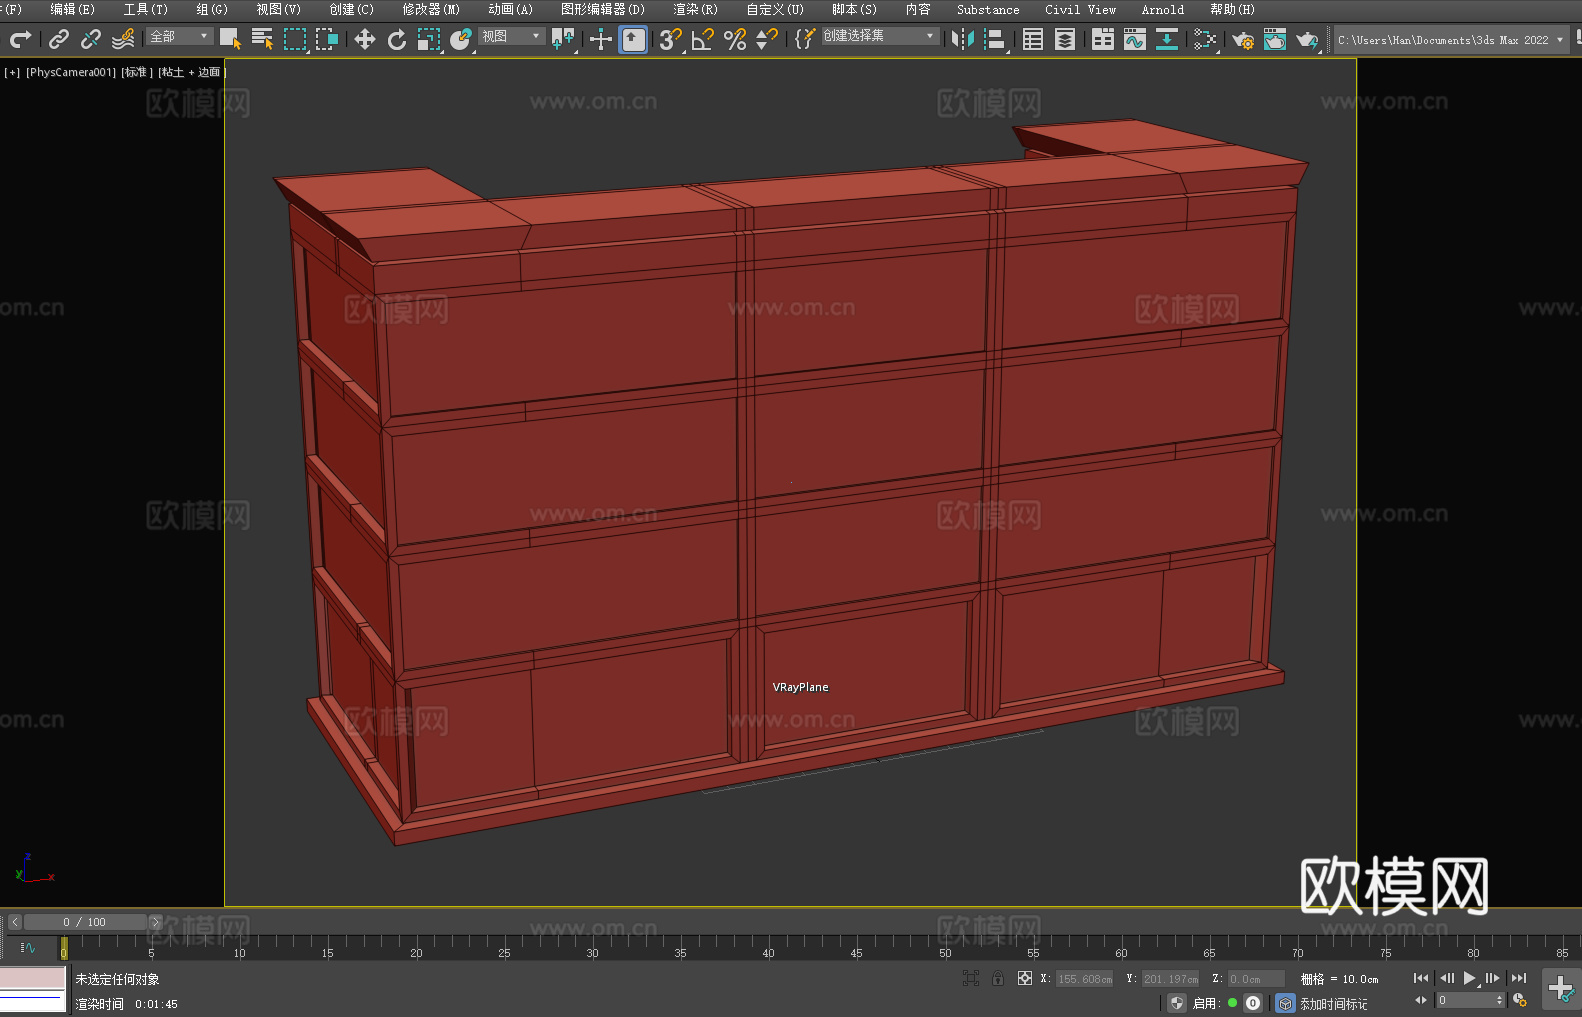The image size is (1582, 1017).
Task: Click Bind to Space Warp icon
Action: coord(123,39)
